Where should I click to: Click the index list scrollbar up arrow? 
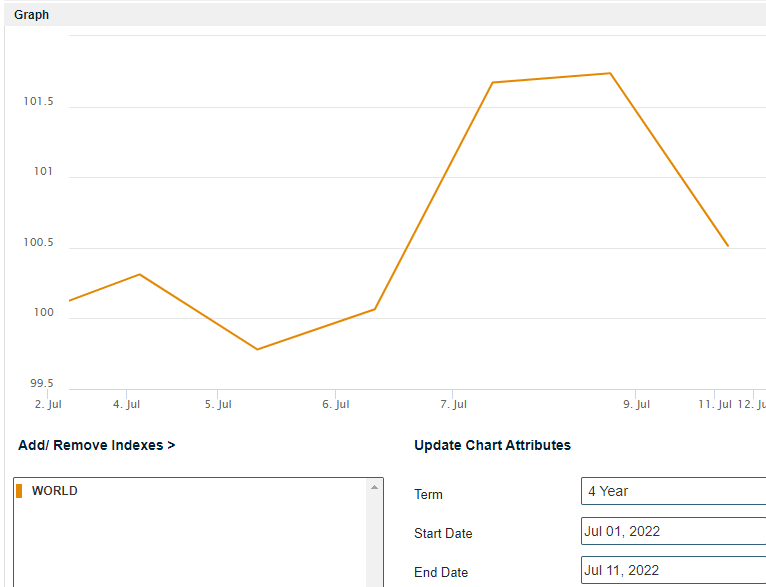pyautogui.click(x=375, y=487)
